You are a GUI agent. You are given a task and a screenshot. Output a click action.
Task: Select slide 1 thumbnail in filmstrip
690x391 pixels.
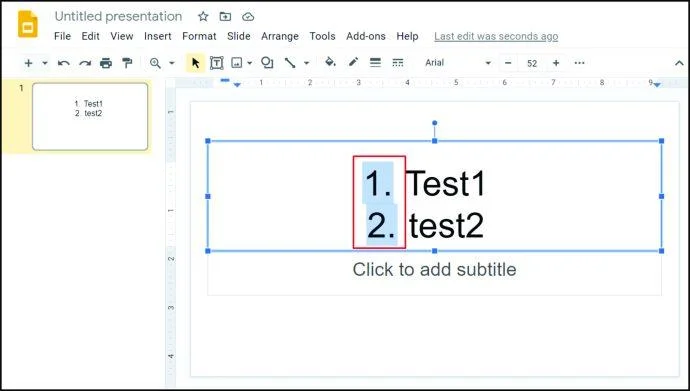pyautogui.click(x=90, y=117)
